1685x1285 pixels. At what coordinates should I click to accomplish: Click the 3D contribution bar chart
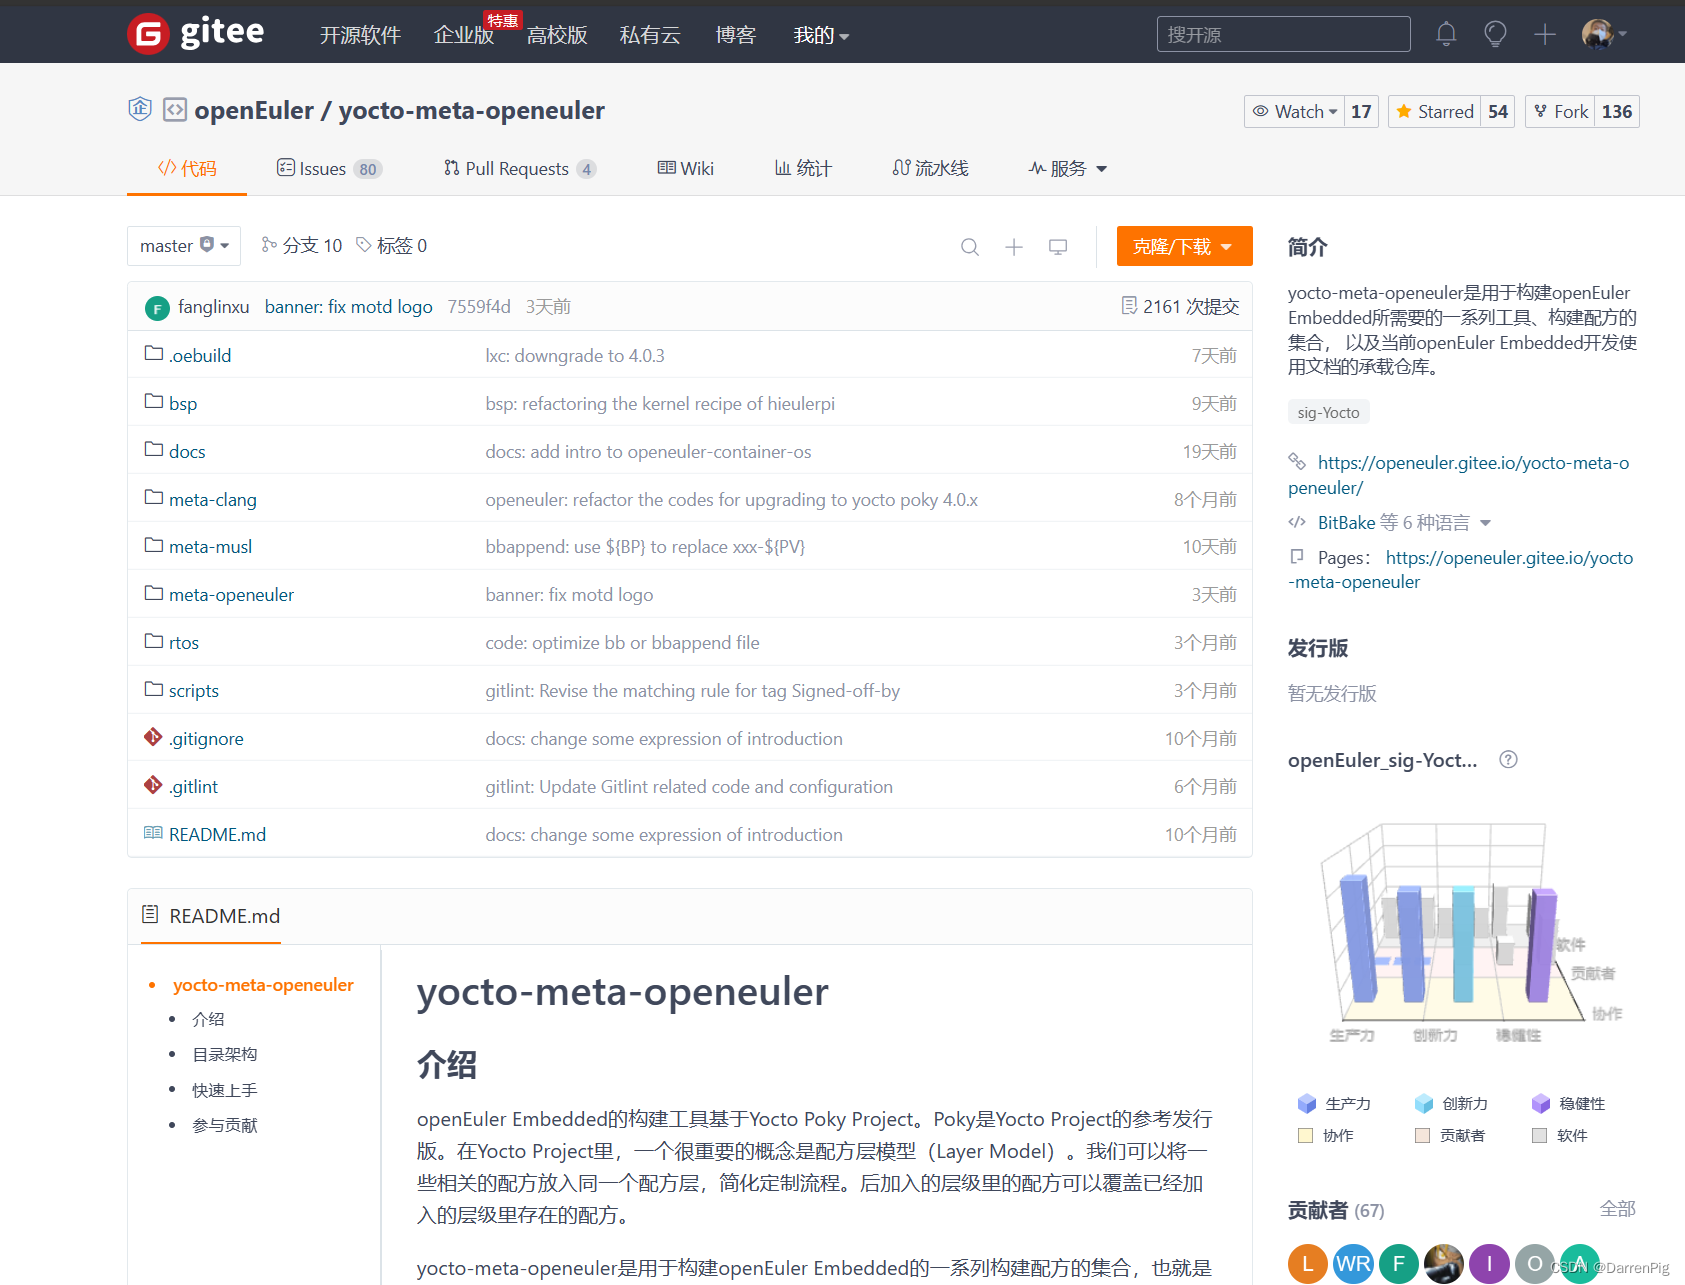tap(1468, 931)
